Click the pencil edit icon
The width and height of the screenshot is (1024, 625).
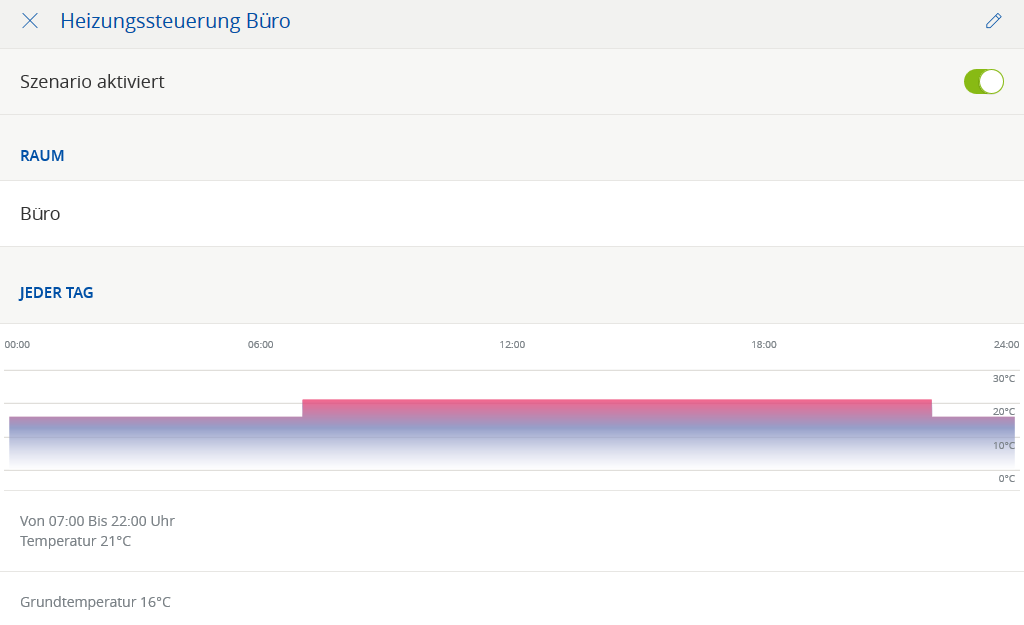pyautogui.click(x=993, y=21)
